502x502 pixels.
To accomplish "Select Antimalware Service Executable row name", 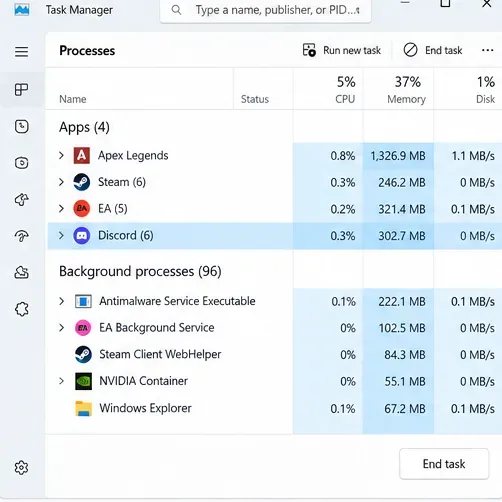I will (x=177, y=301).
